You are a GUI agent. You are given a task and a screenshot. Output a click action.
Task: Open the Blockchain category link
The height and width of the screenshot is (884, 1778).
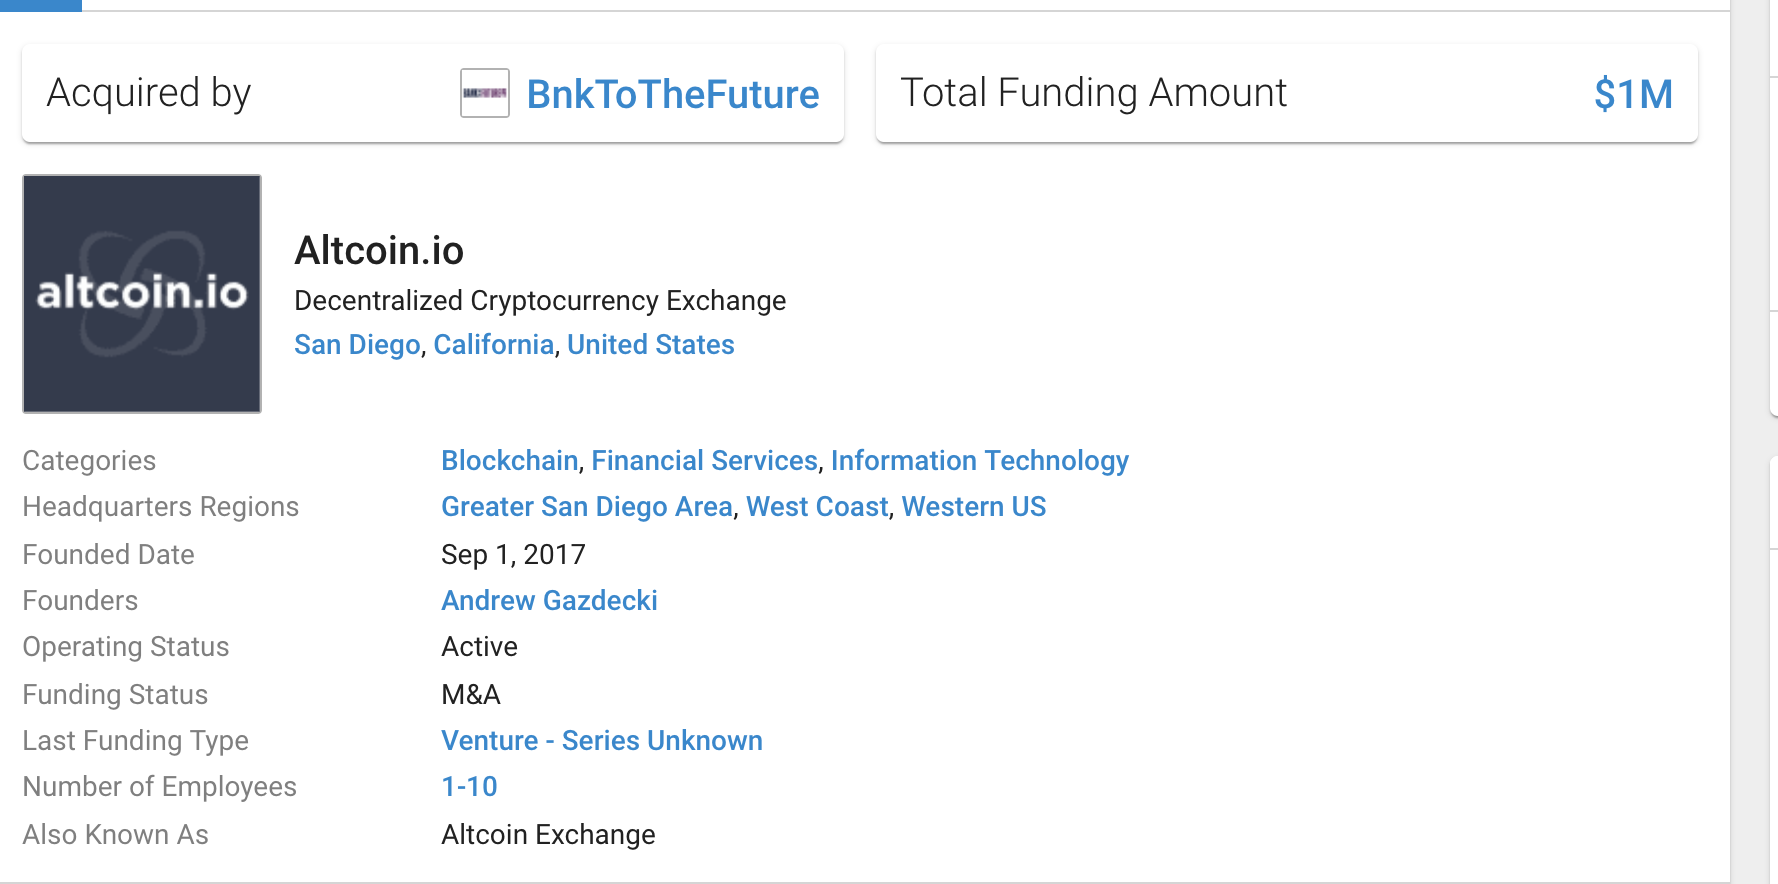click(510, 461)
